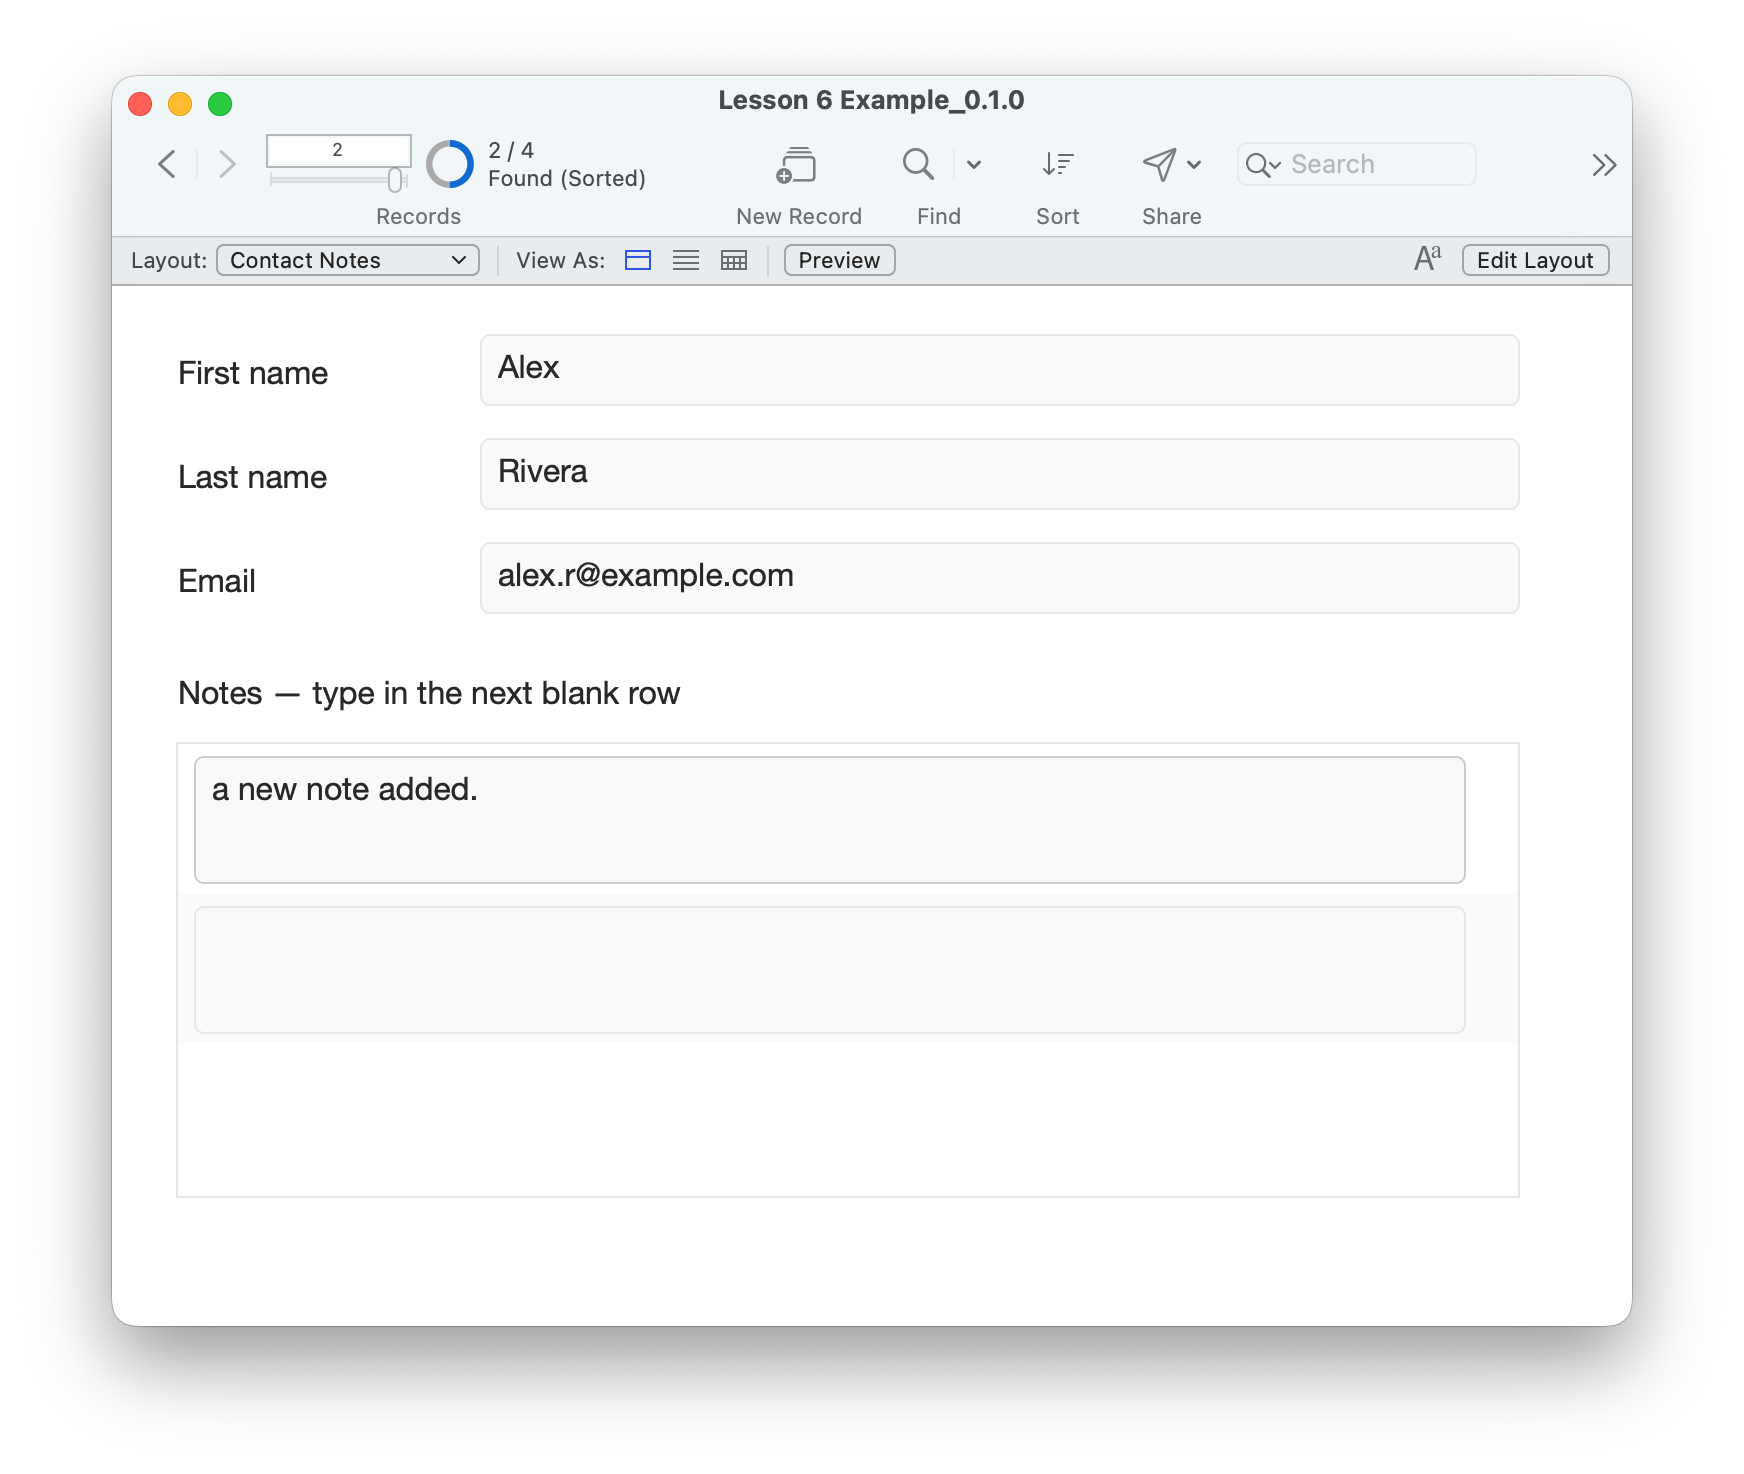Go to the next record arrow
Image resolution: width=1744 pixels, height=1474 pixels.
click(x=227, y=164)
